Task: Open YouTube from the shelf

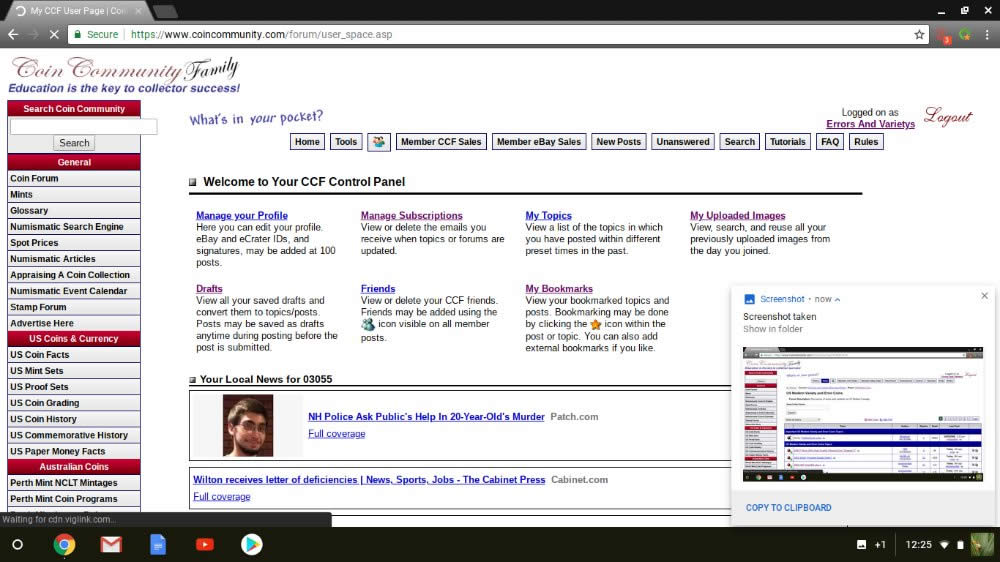Action: tap(205, 544)
